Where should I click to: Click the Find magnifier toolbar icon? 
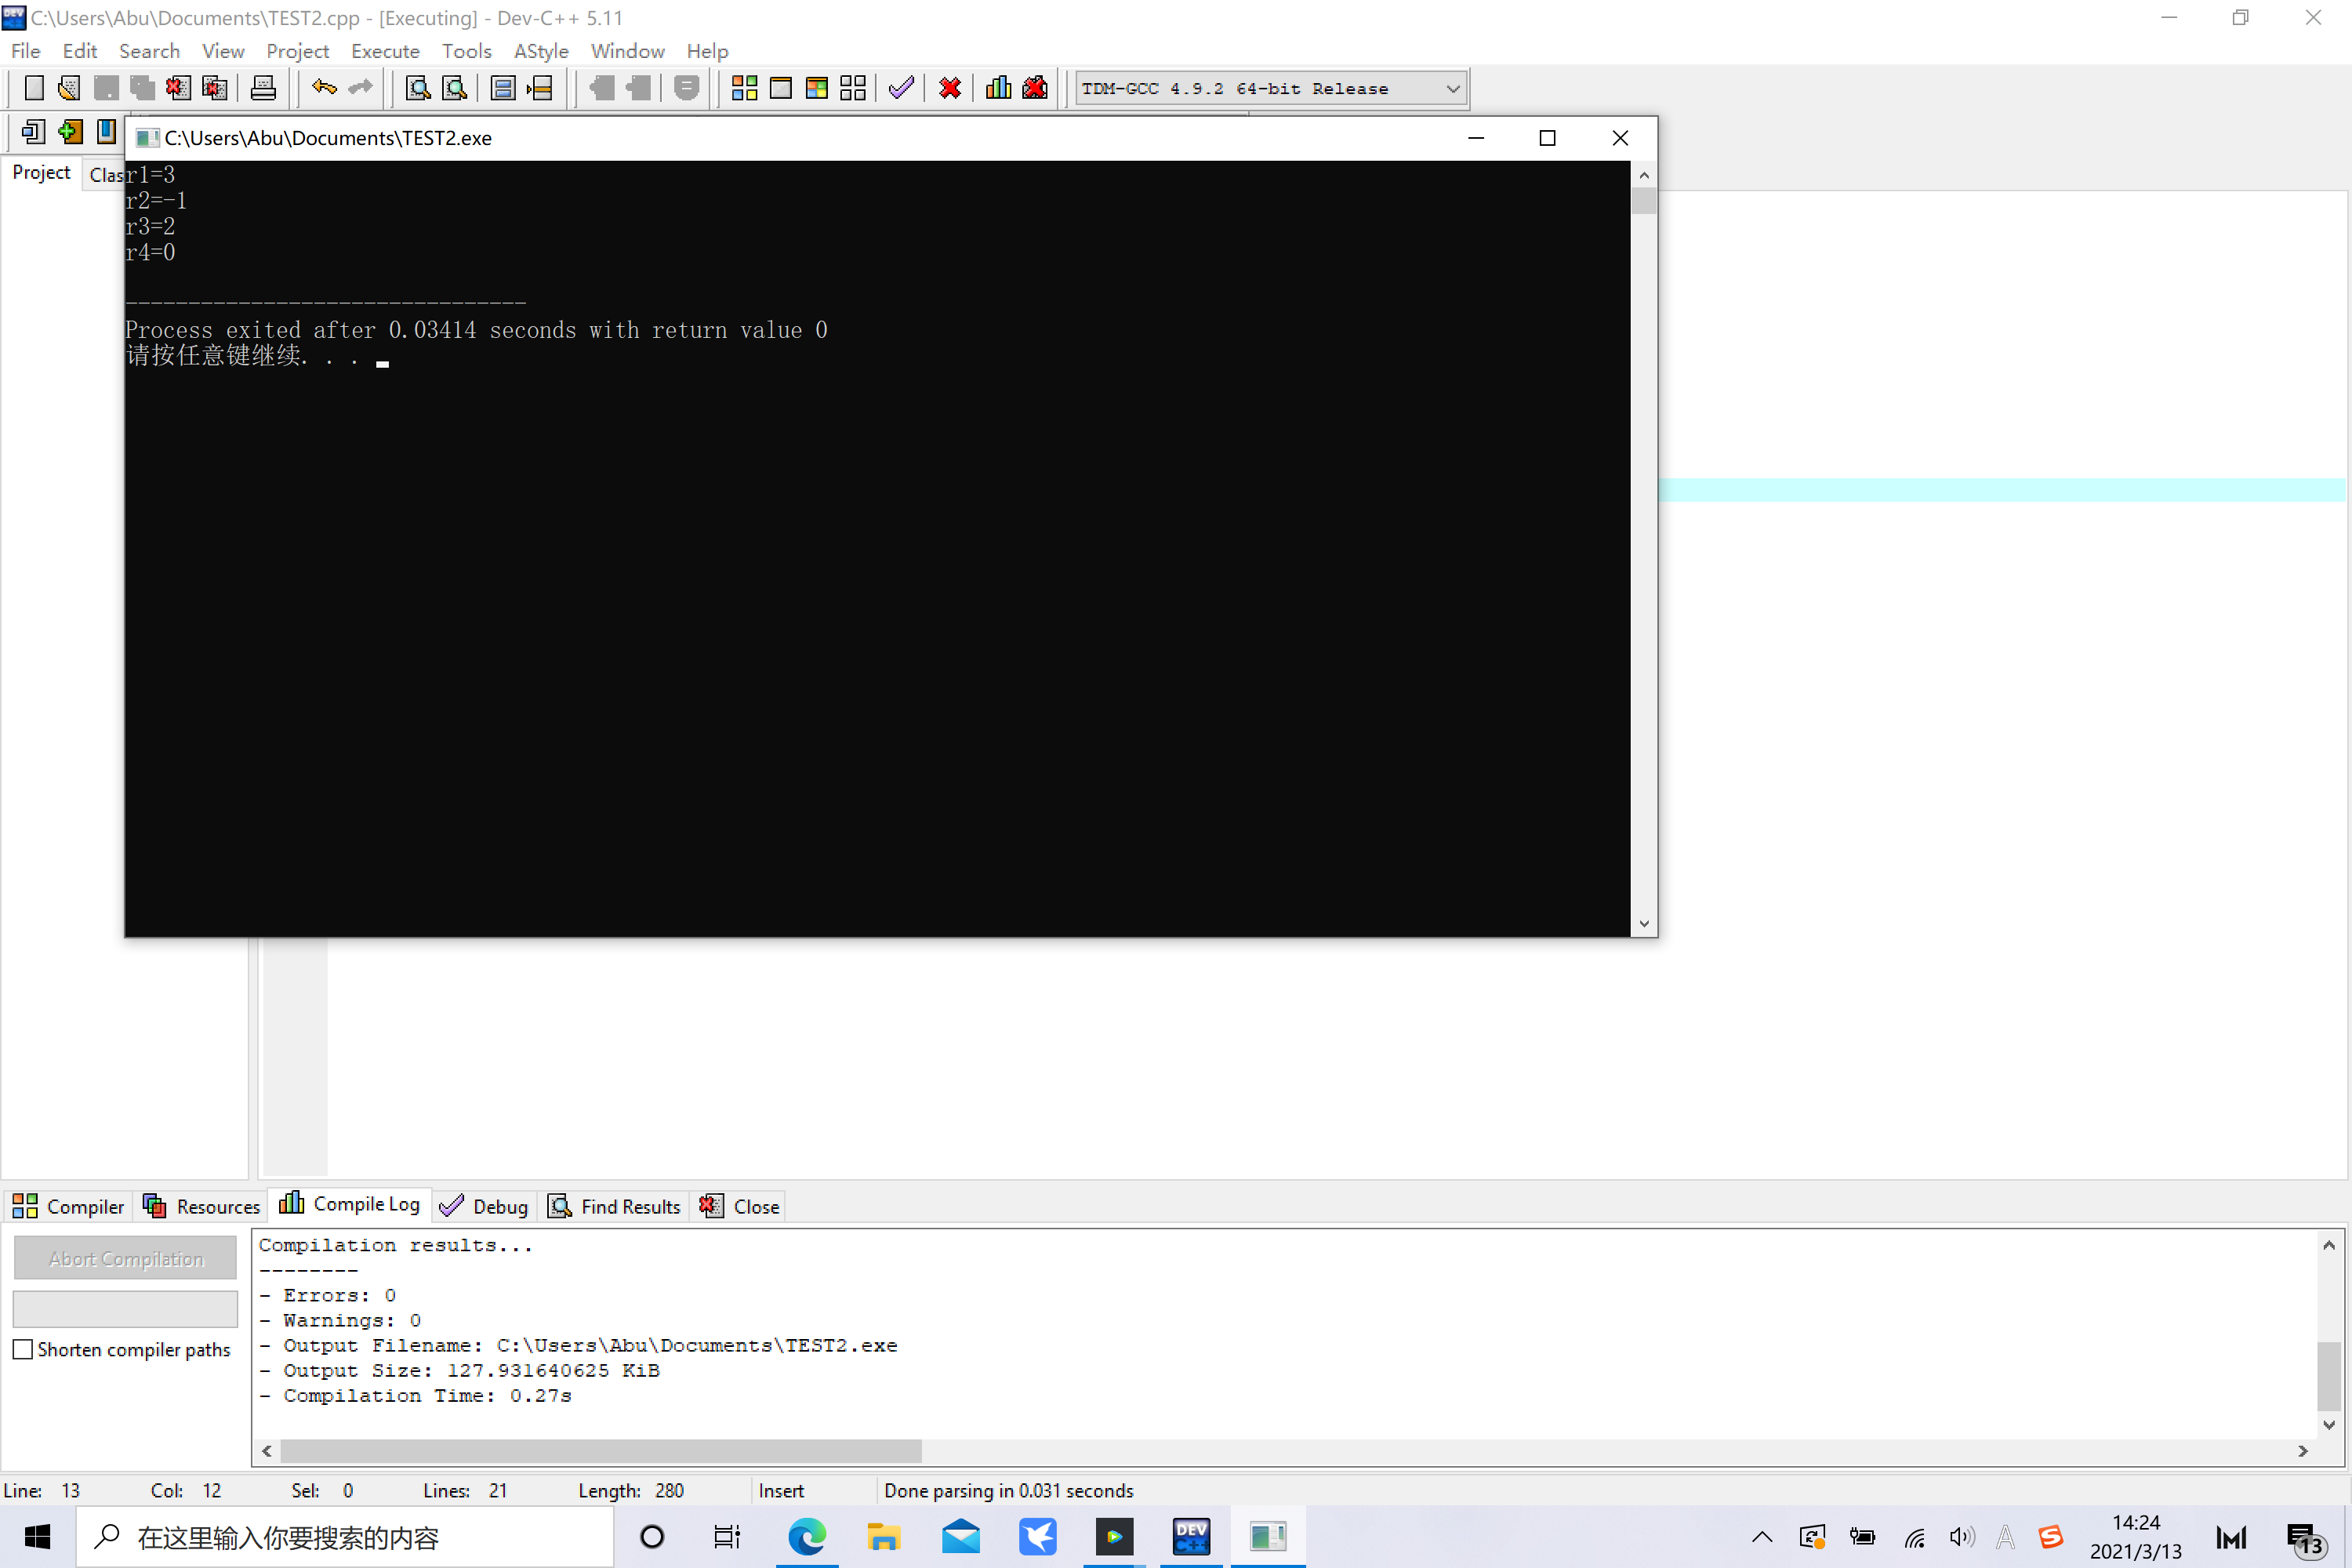point(418,88)
